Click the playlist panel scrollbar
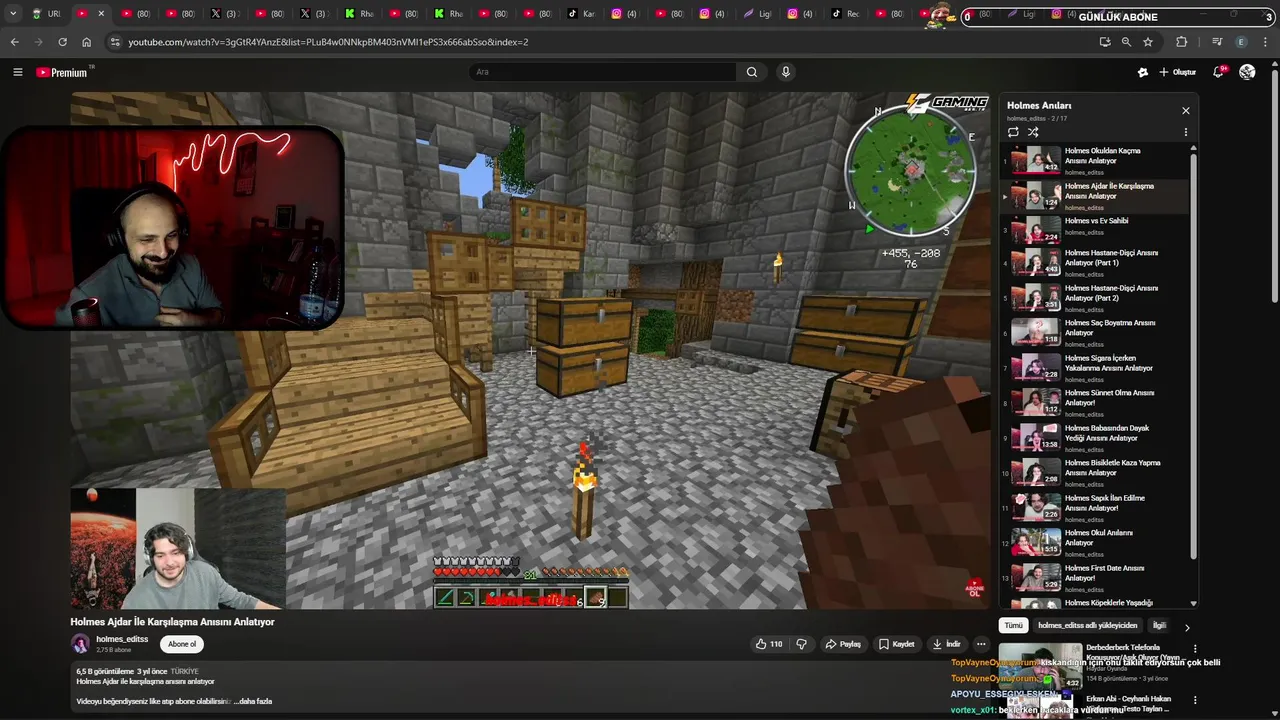1280x720 pixels. (x=1193, y=355)
